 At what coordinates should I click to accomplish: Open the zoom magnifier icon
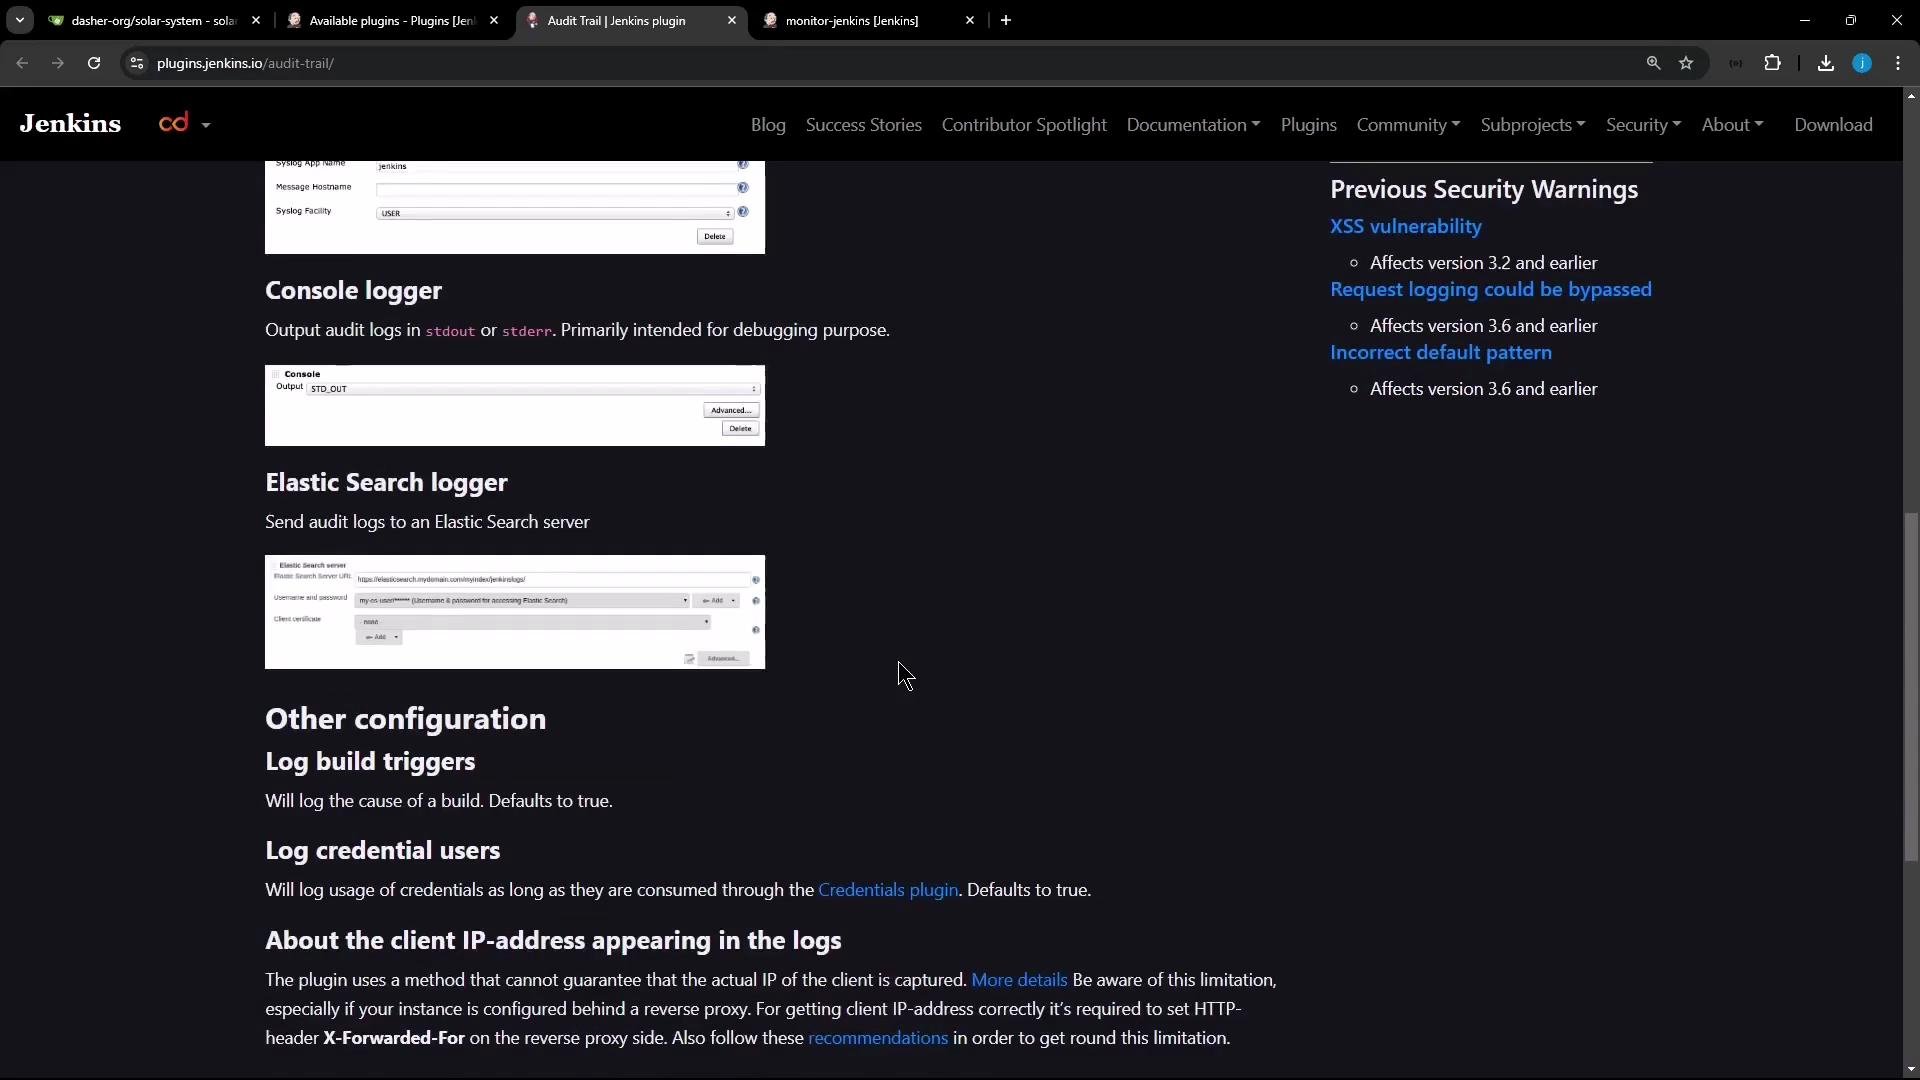[1653, 63]
